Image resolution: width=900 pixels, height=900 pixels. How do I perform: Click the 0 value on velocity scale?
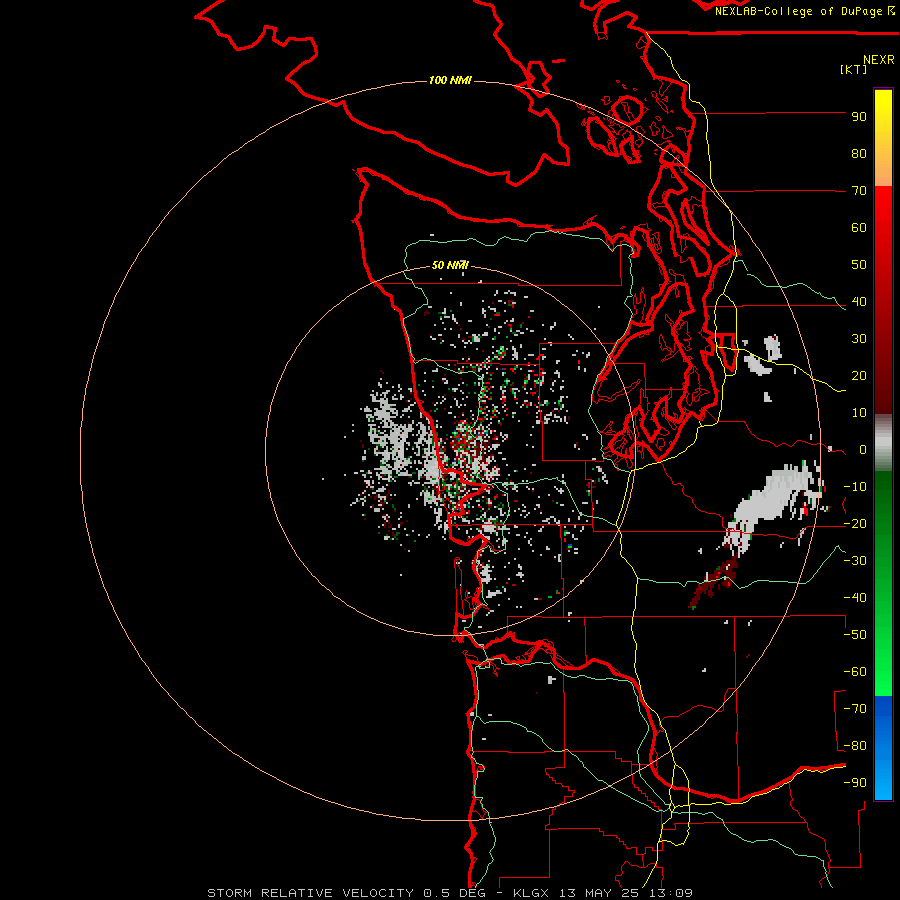tap(863, 450)
